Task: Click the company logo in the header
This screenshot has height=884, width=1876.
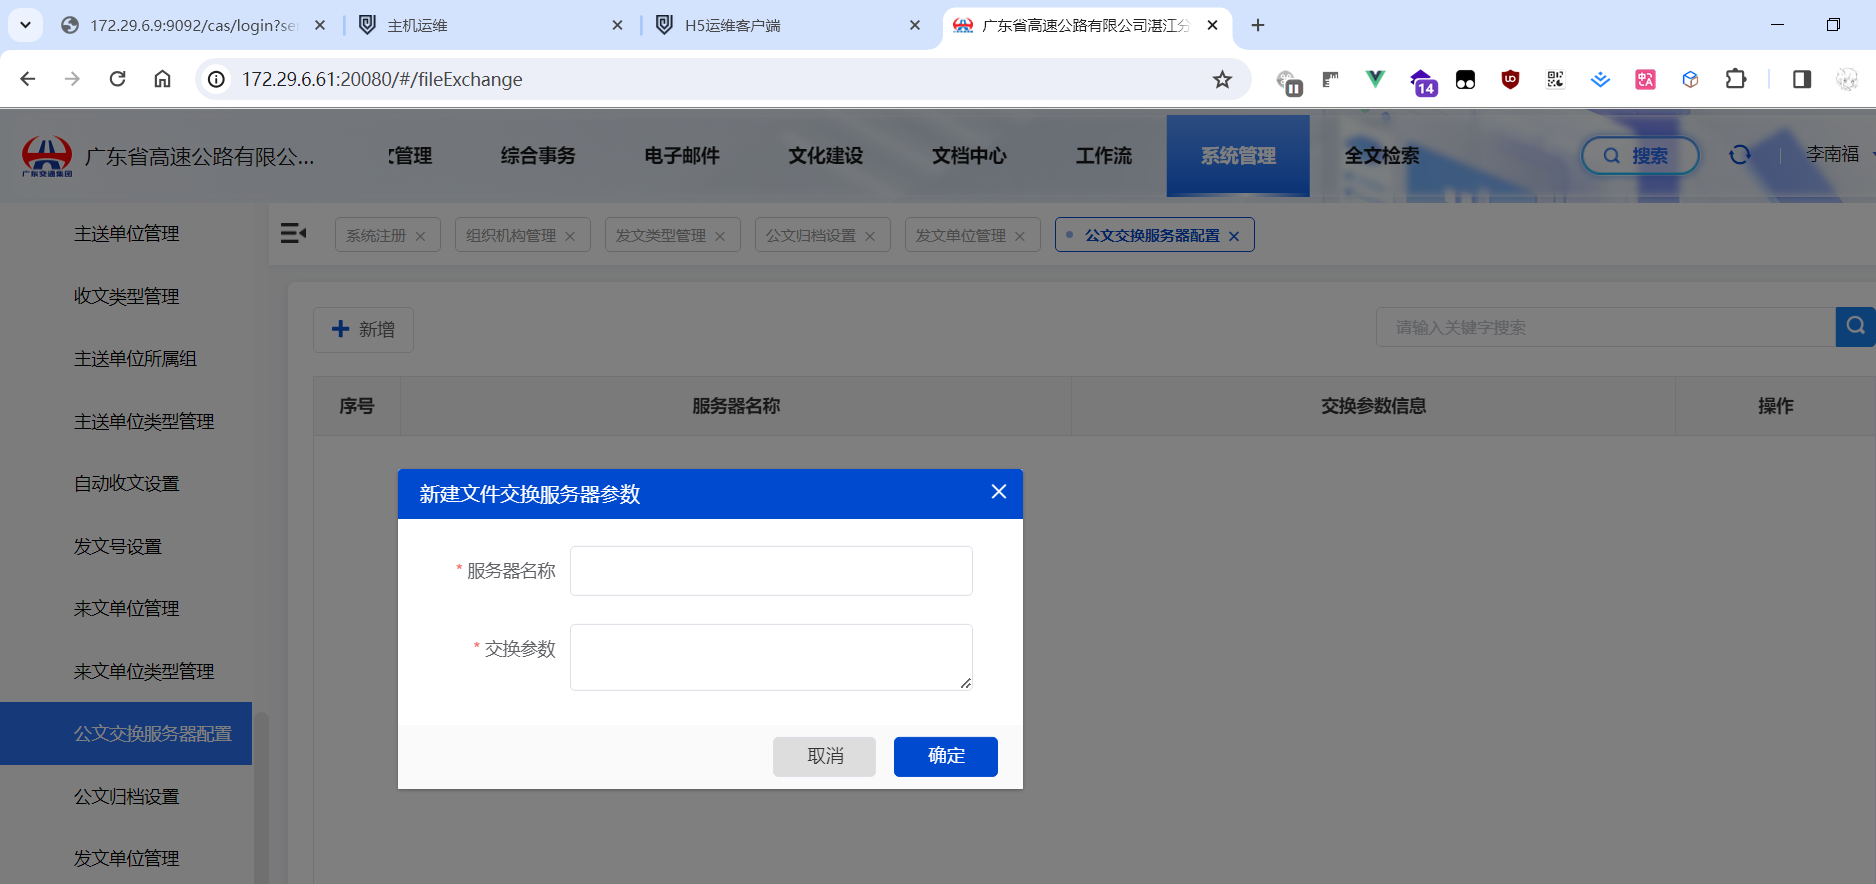Action: point(47,156)
